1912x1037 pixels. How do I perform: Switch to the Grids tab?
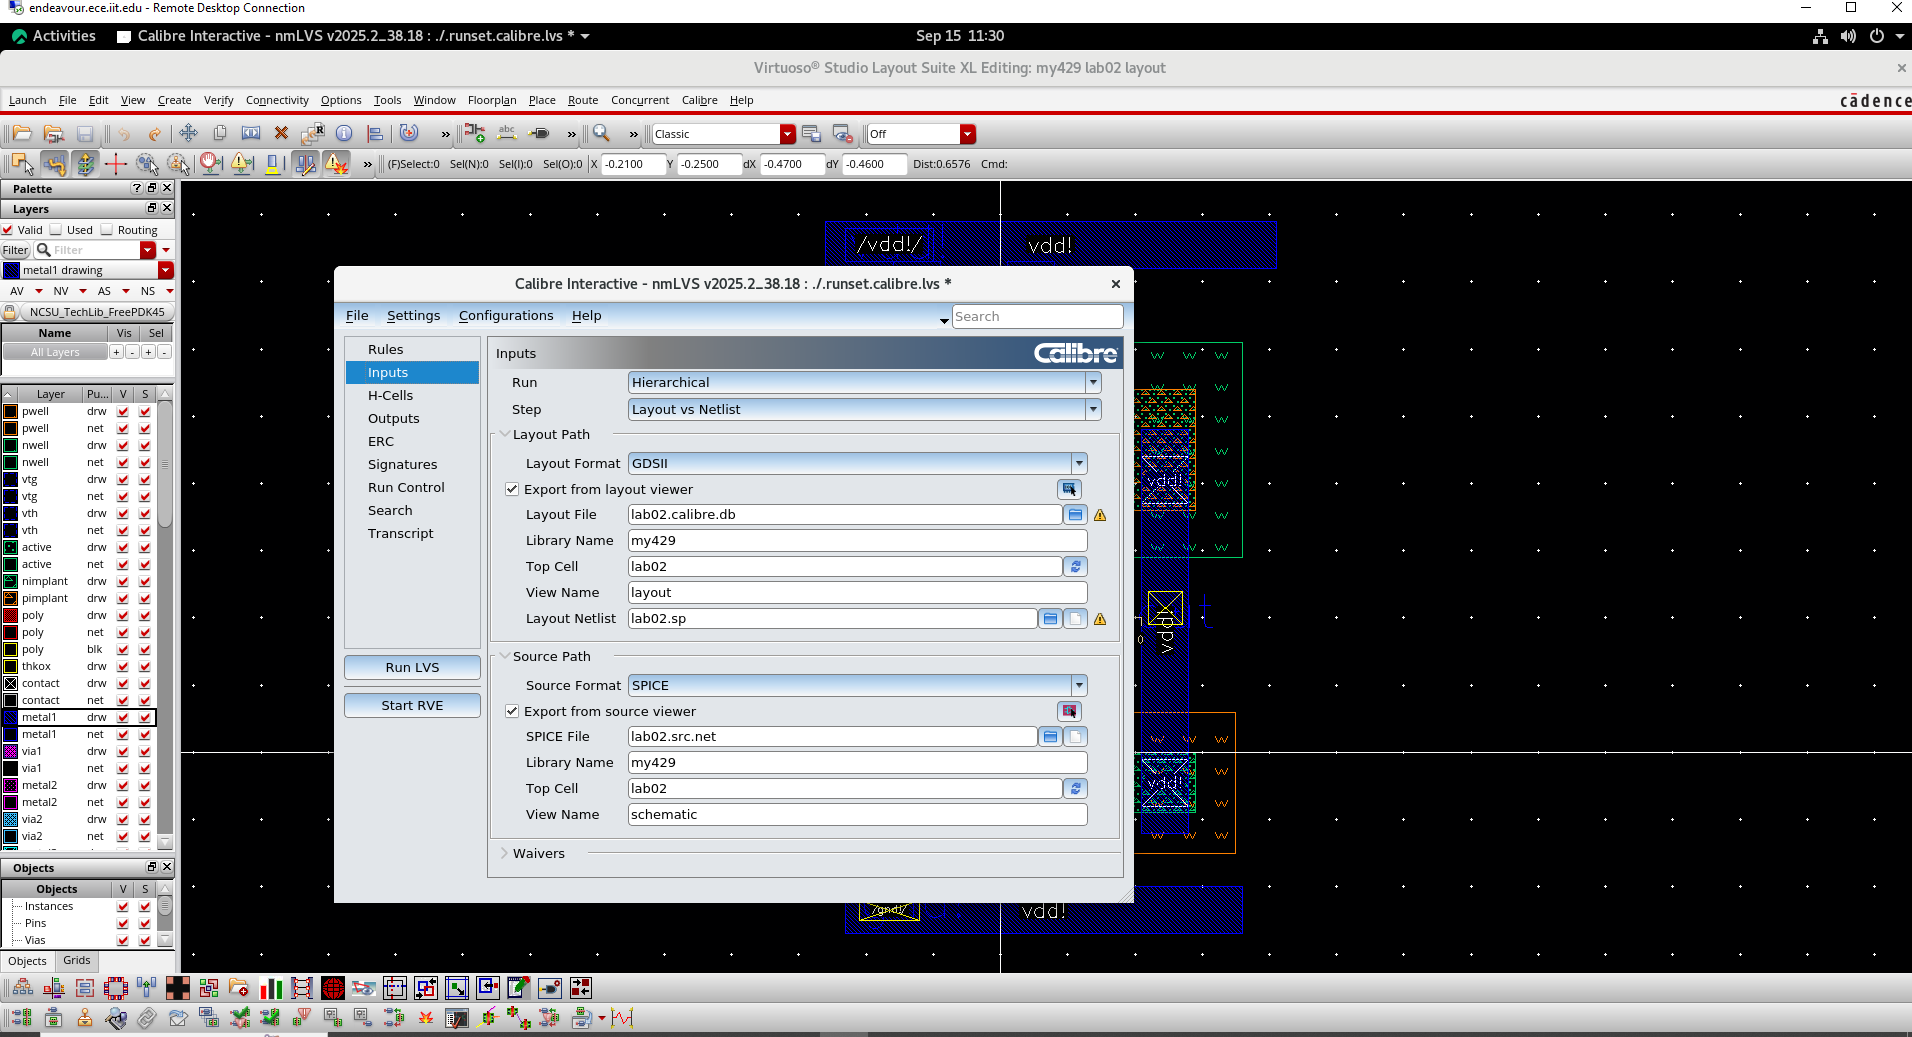point(77,961)
